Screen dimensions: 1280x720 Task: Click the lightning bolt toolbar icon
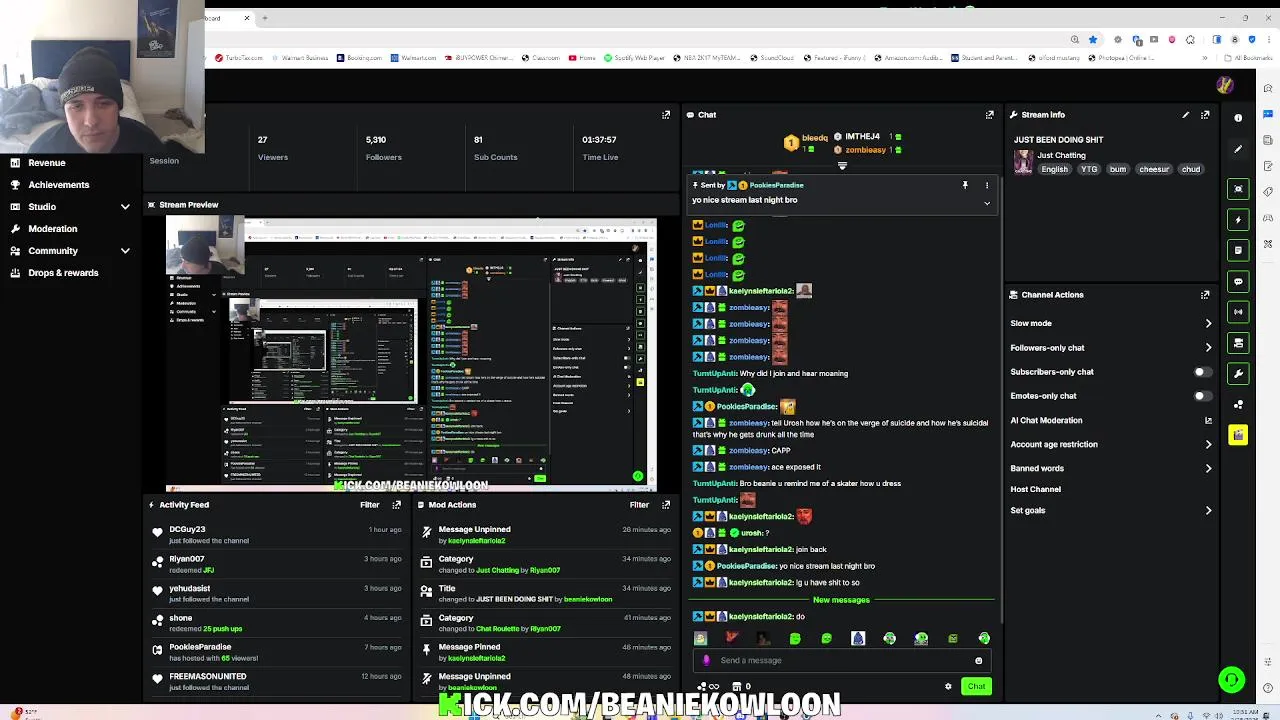(x=1238, y=220)
